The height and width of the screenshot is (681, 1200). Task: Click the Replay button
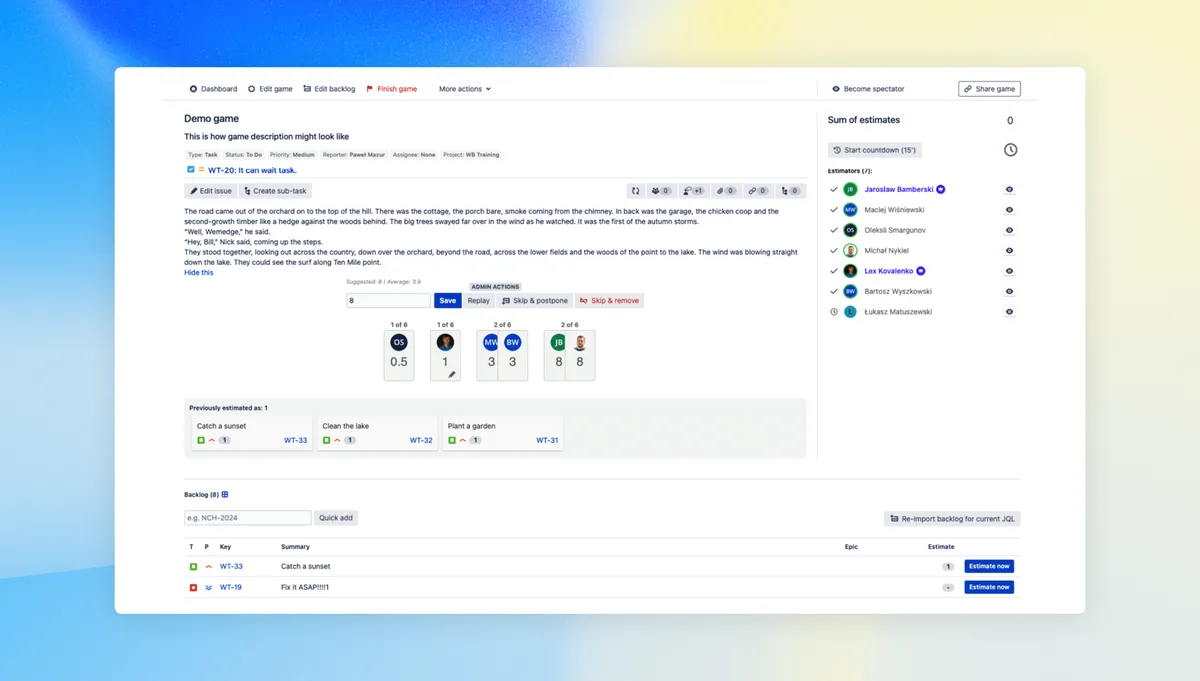(479, 301)
